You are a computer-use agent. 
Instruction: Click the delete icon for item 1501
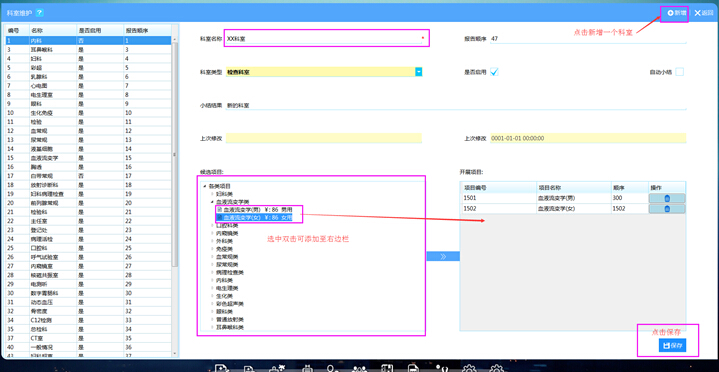(667, 198)
